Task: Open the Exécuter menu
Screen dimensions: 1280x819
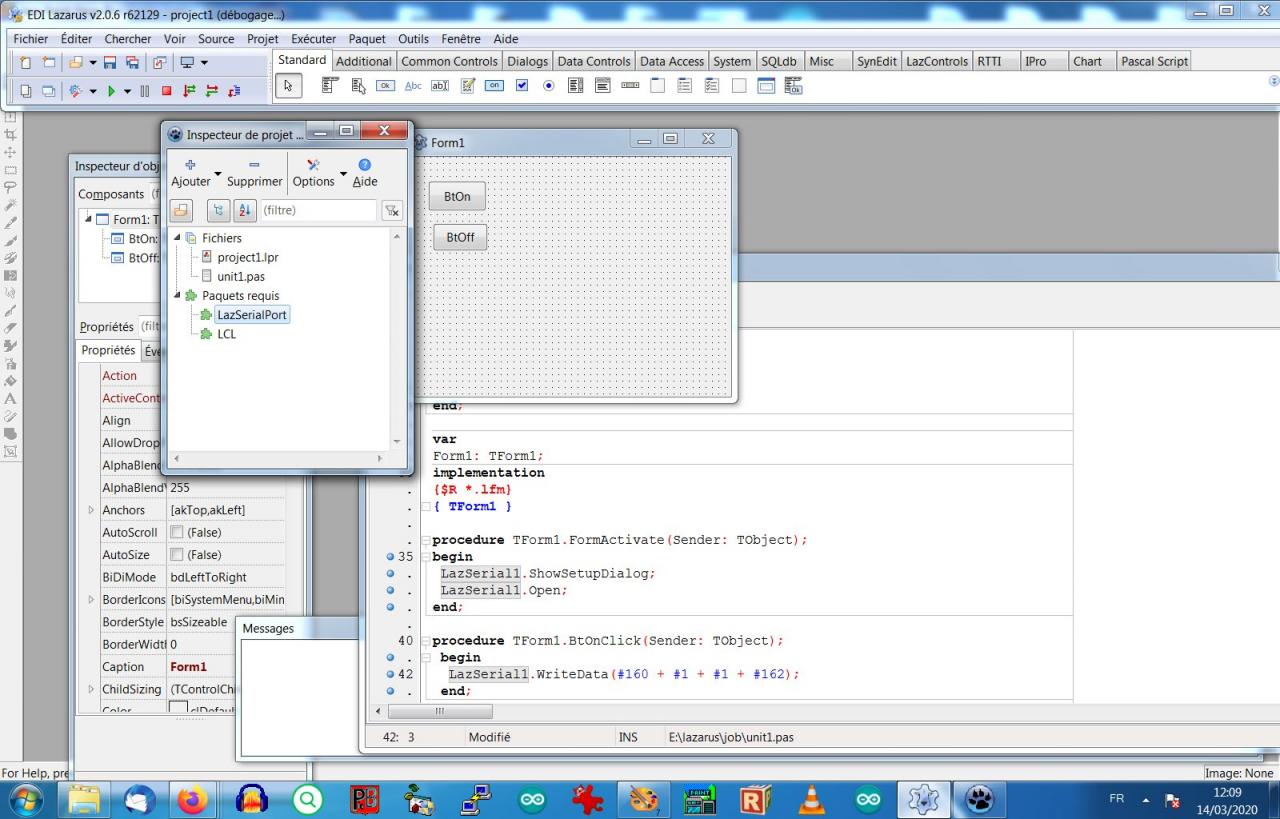Action: (314, 39)
